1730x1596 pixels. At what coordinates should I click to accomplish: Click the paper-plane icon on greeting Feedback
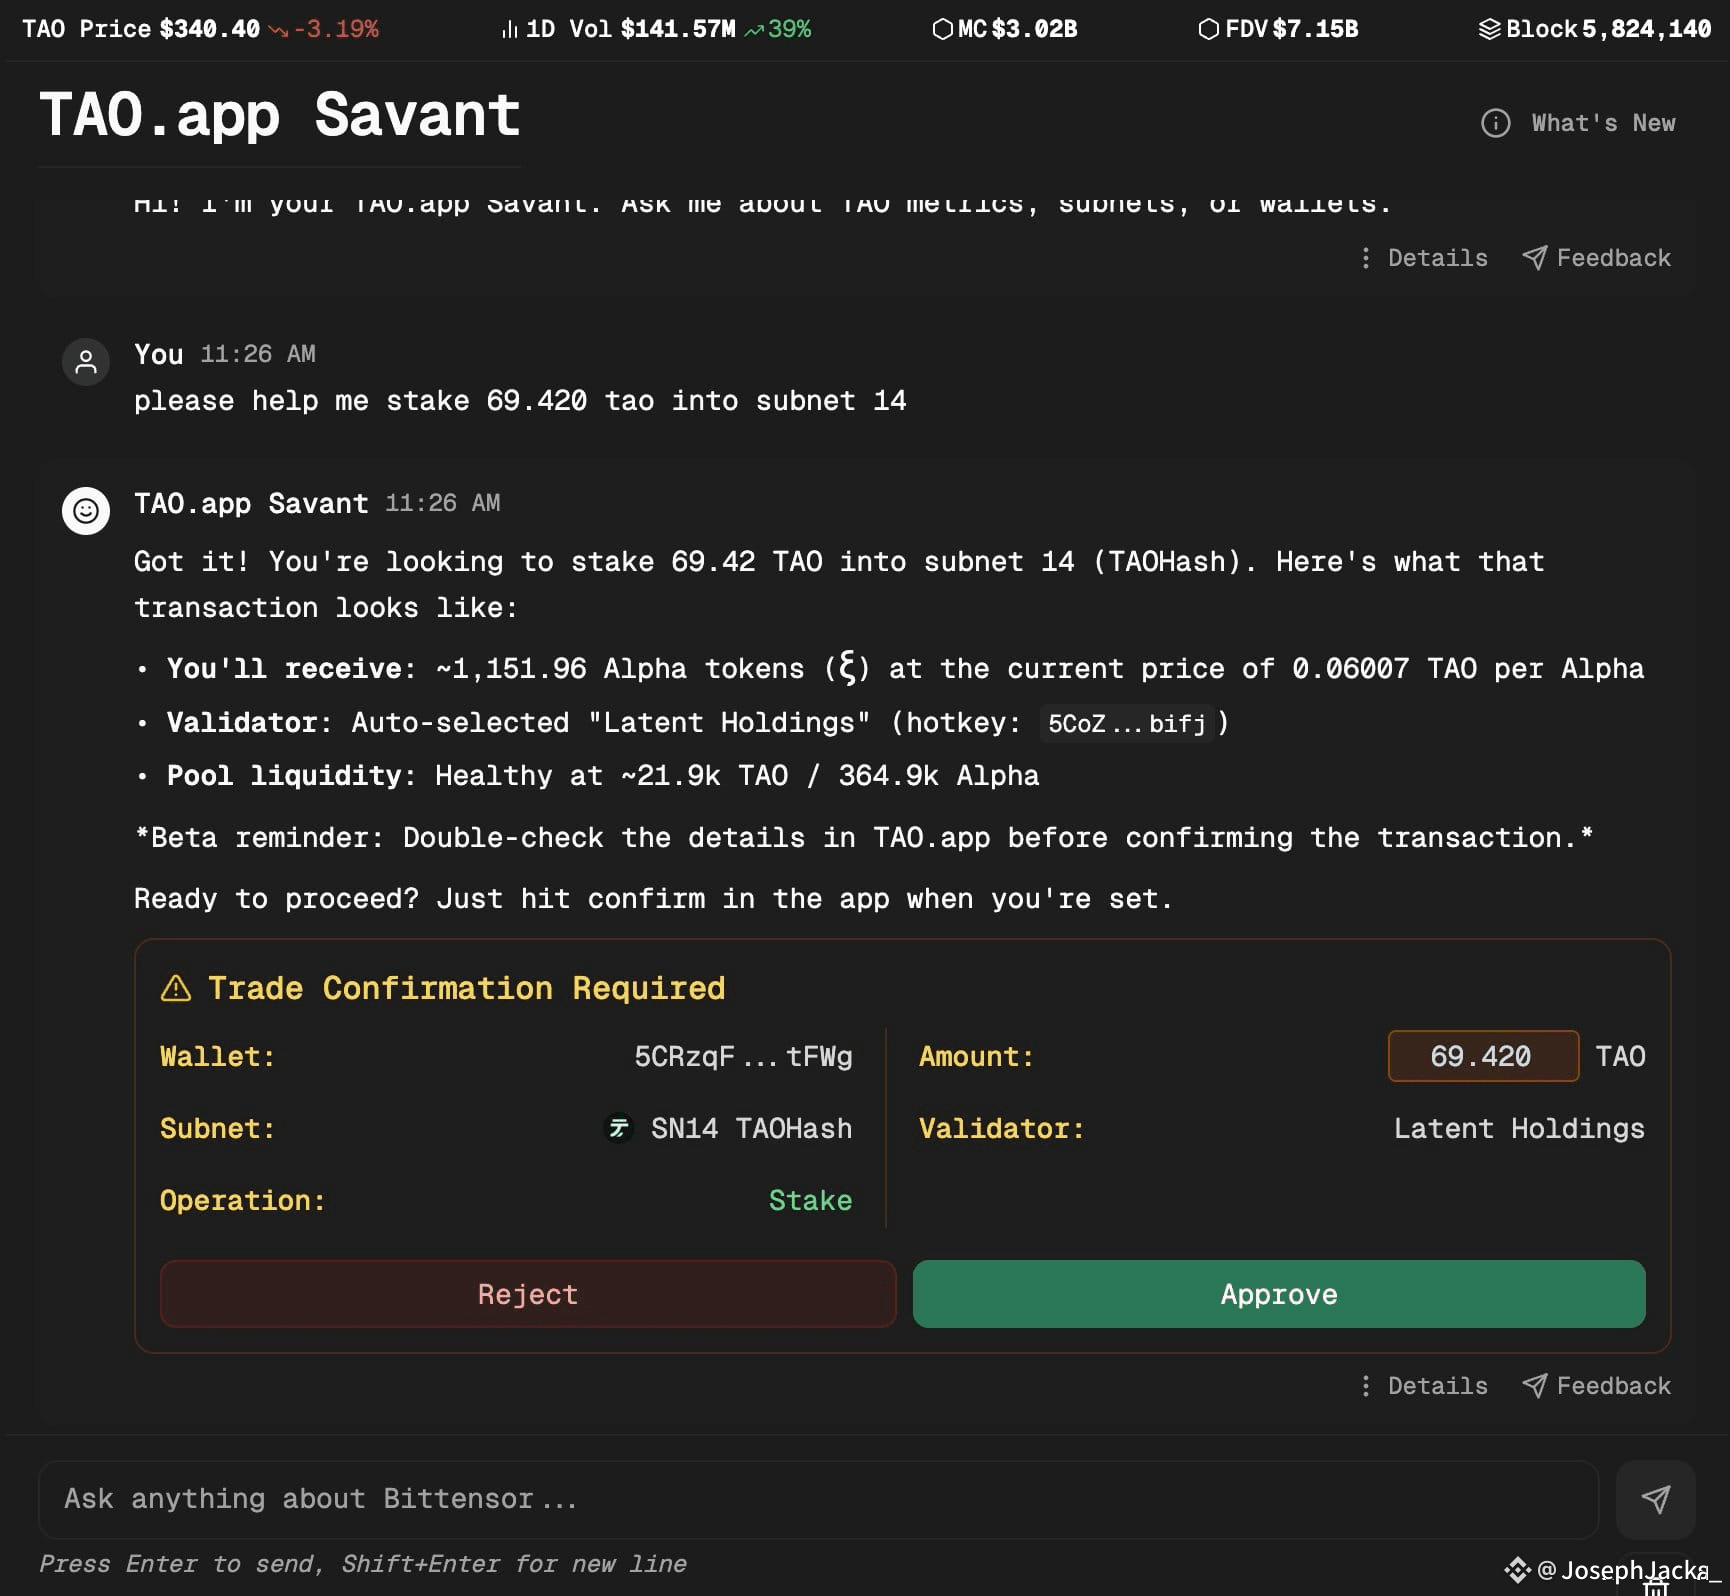click(x=1534, y=258)
